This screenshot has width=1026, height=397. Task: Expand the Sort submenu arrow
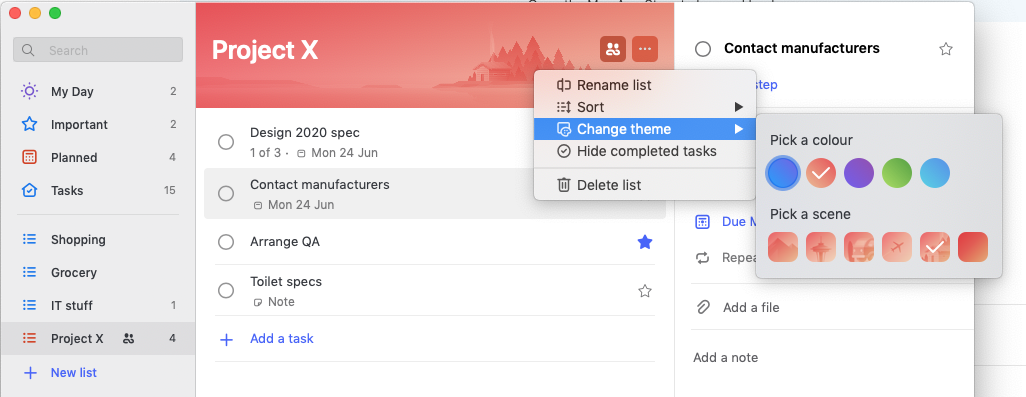tap(739, 107)
